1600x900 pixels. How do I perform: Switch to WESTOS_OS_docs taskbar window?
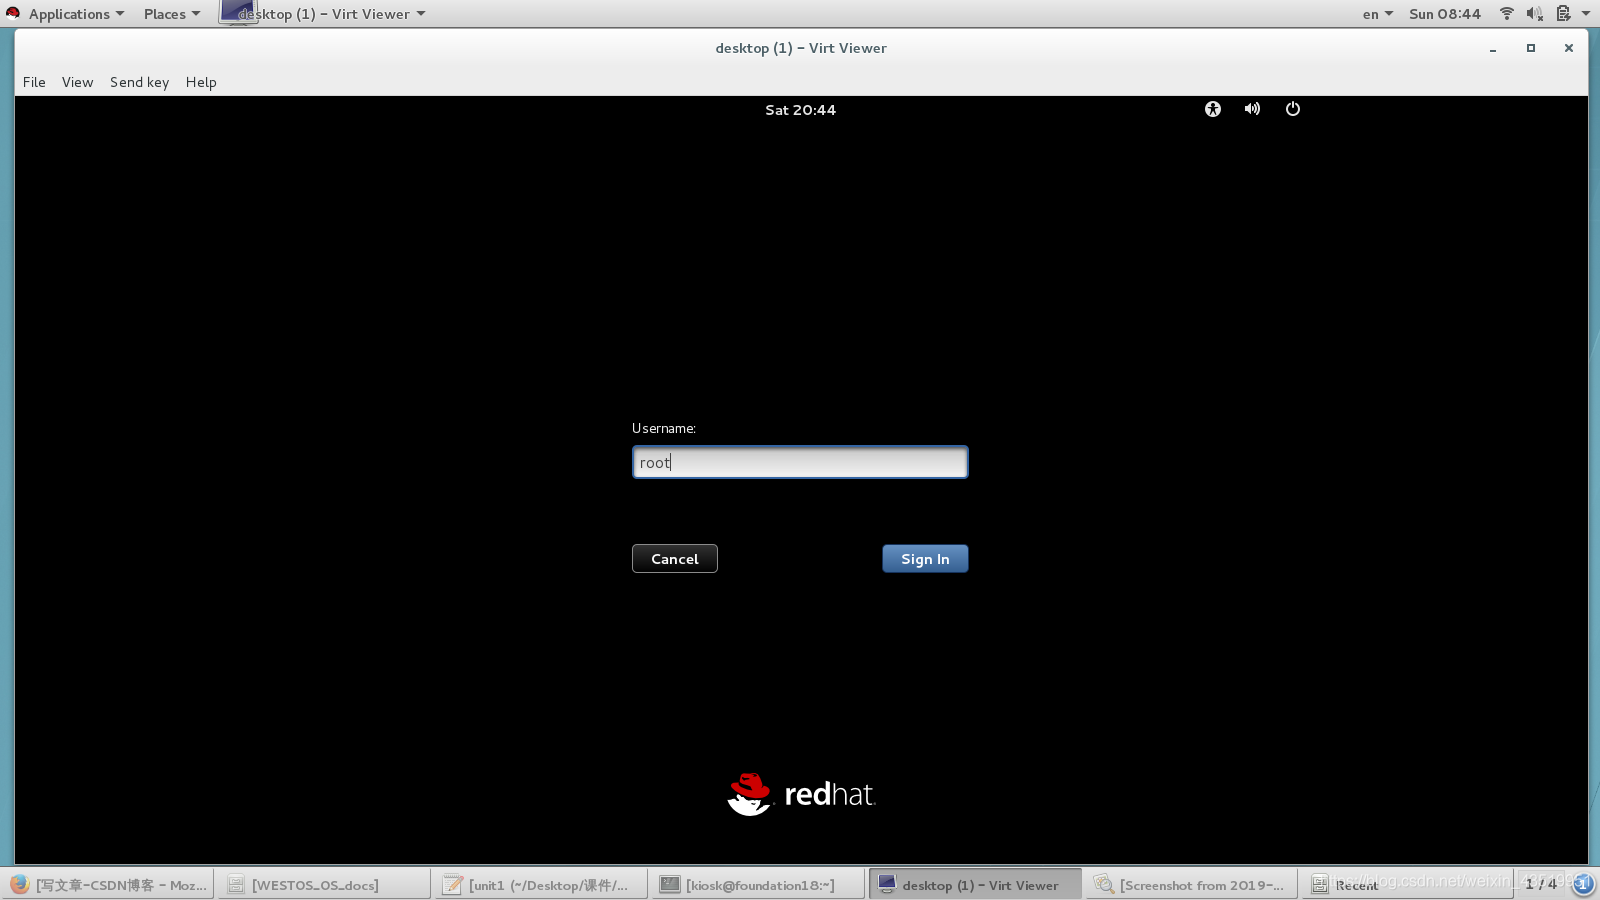pos(325,885)
